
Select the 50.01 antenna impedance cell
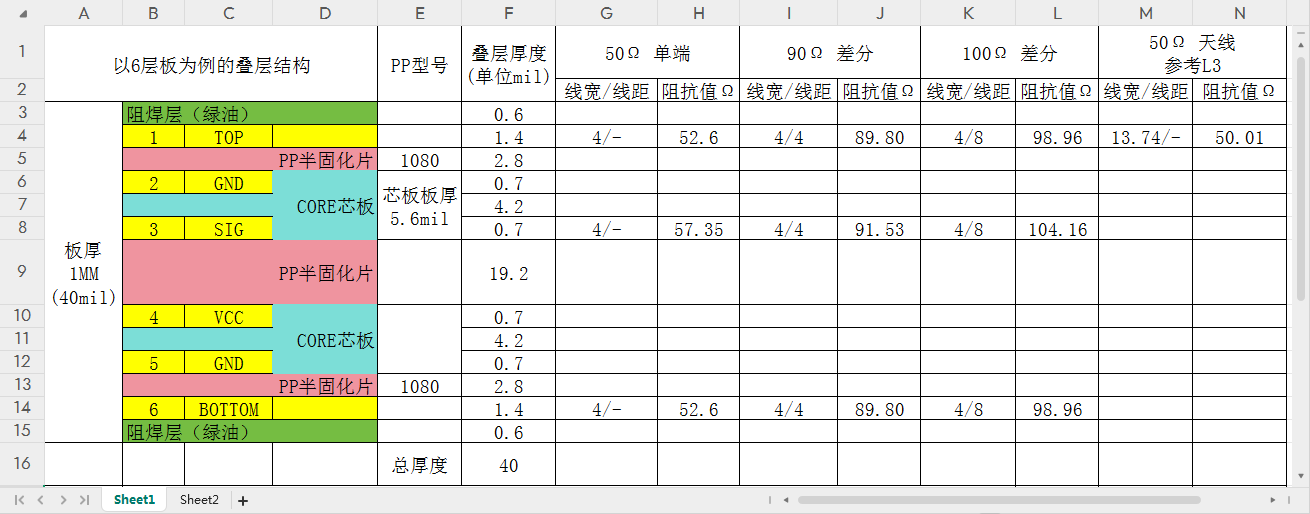(1239, 136)
